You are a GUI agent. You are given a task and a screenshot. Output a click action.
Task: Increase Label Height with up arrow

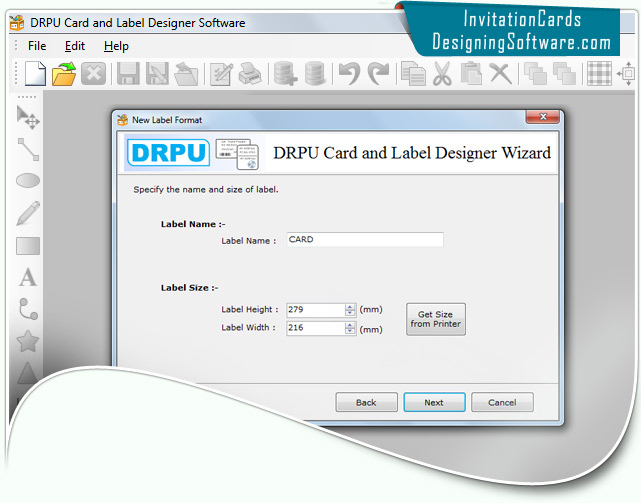[350, 306]
